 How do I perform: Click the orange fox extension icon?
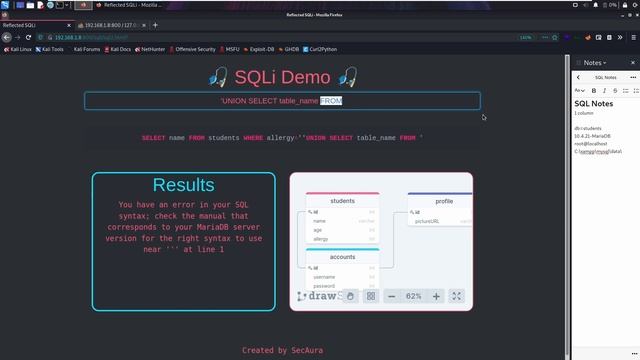pyautogui.click(x=588, y=38)
